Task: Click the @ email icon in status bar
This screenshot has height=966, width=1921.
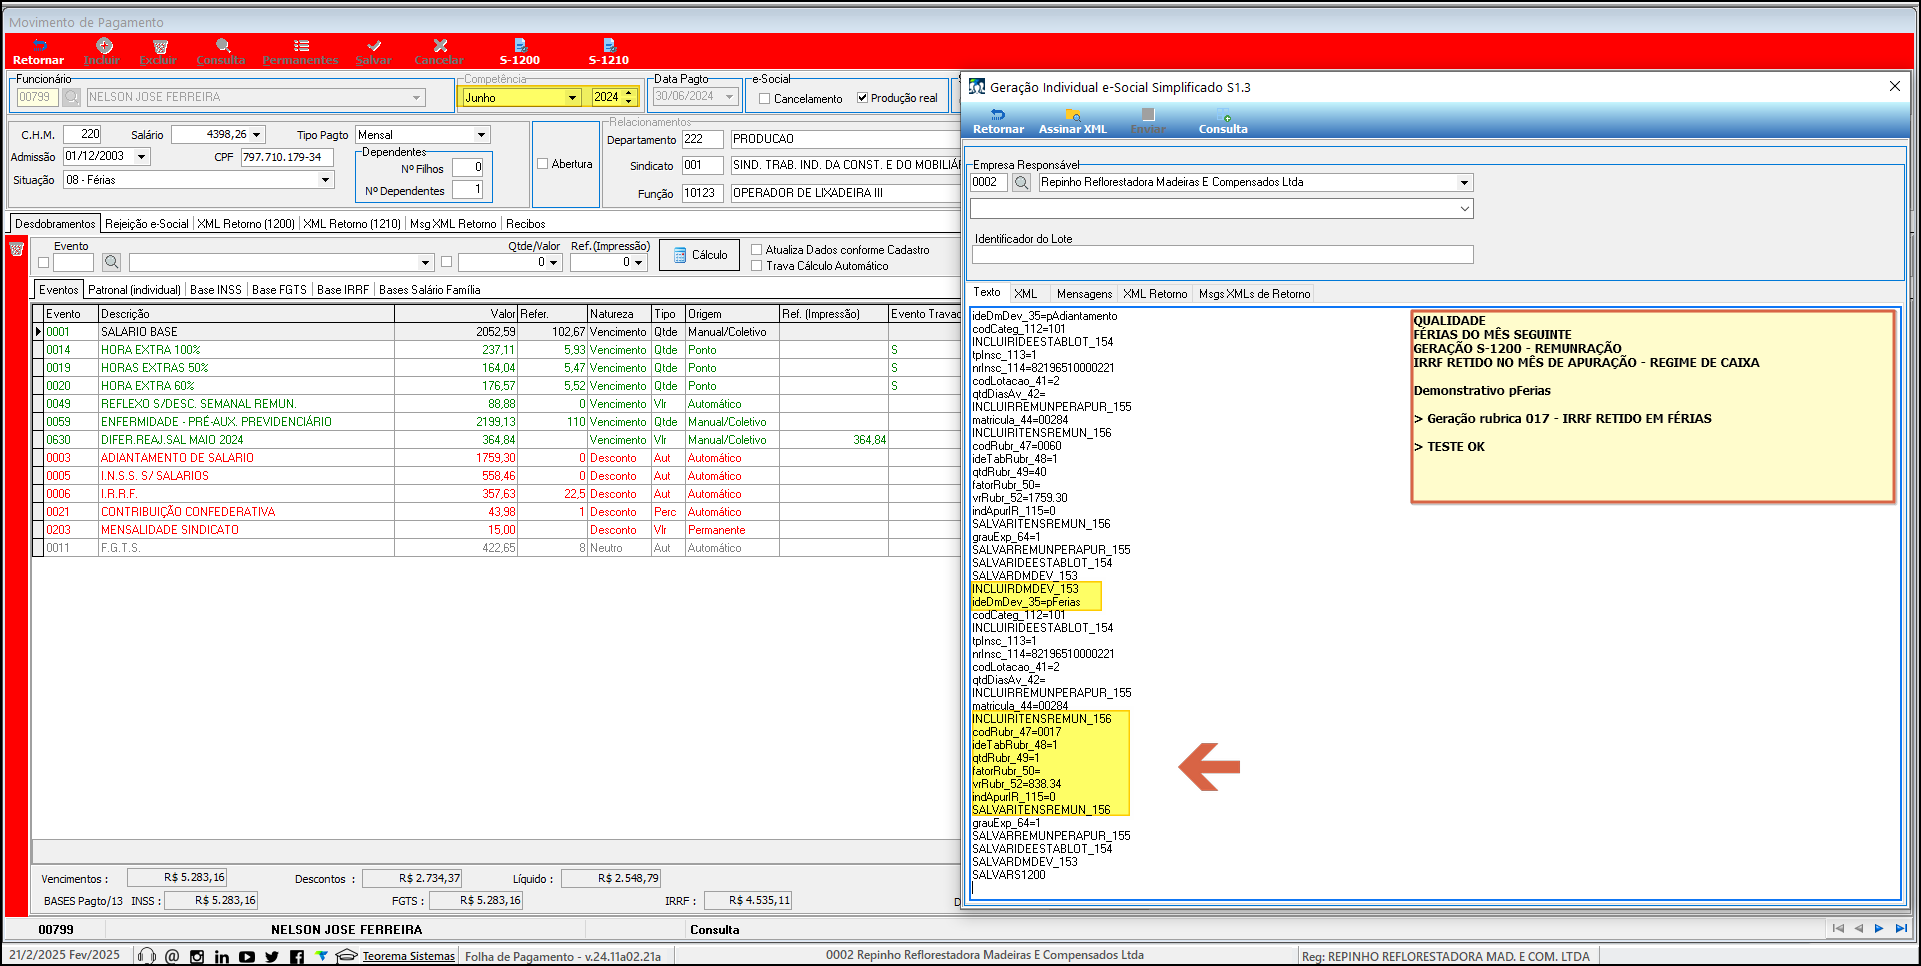Action: 172,956
